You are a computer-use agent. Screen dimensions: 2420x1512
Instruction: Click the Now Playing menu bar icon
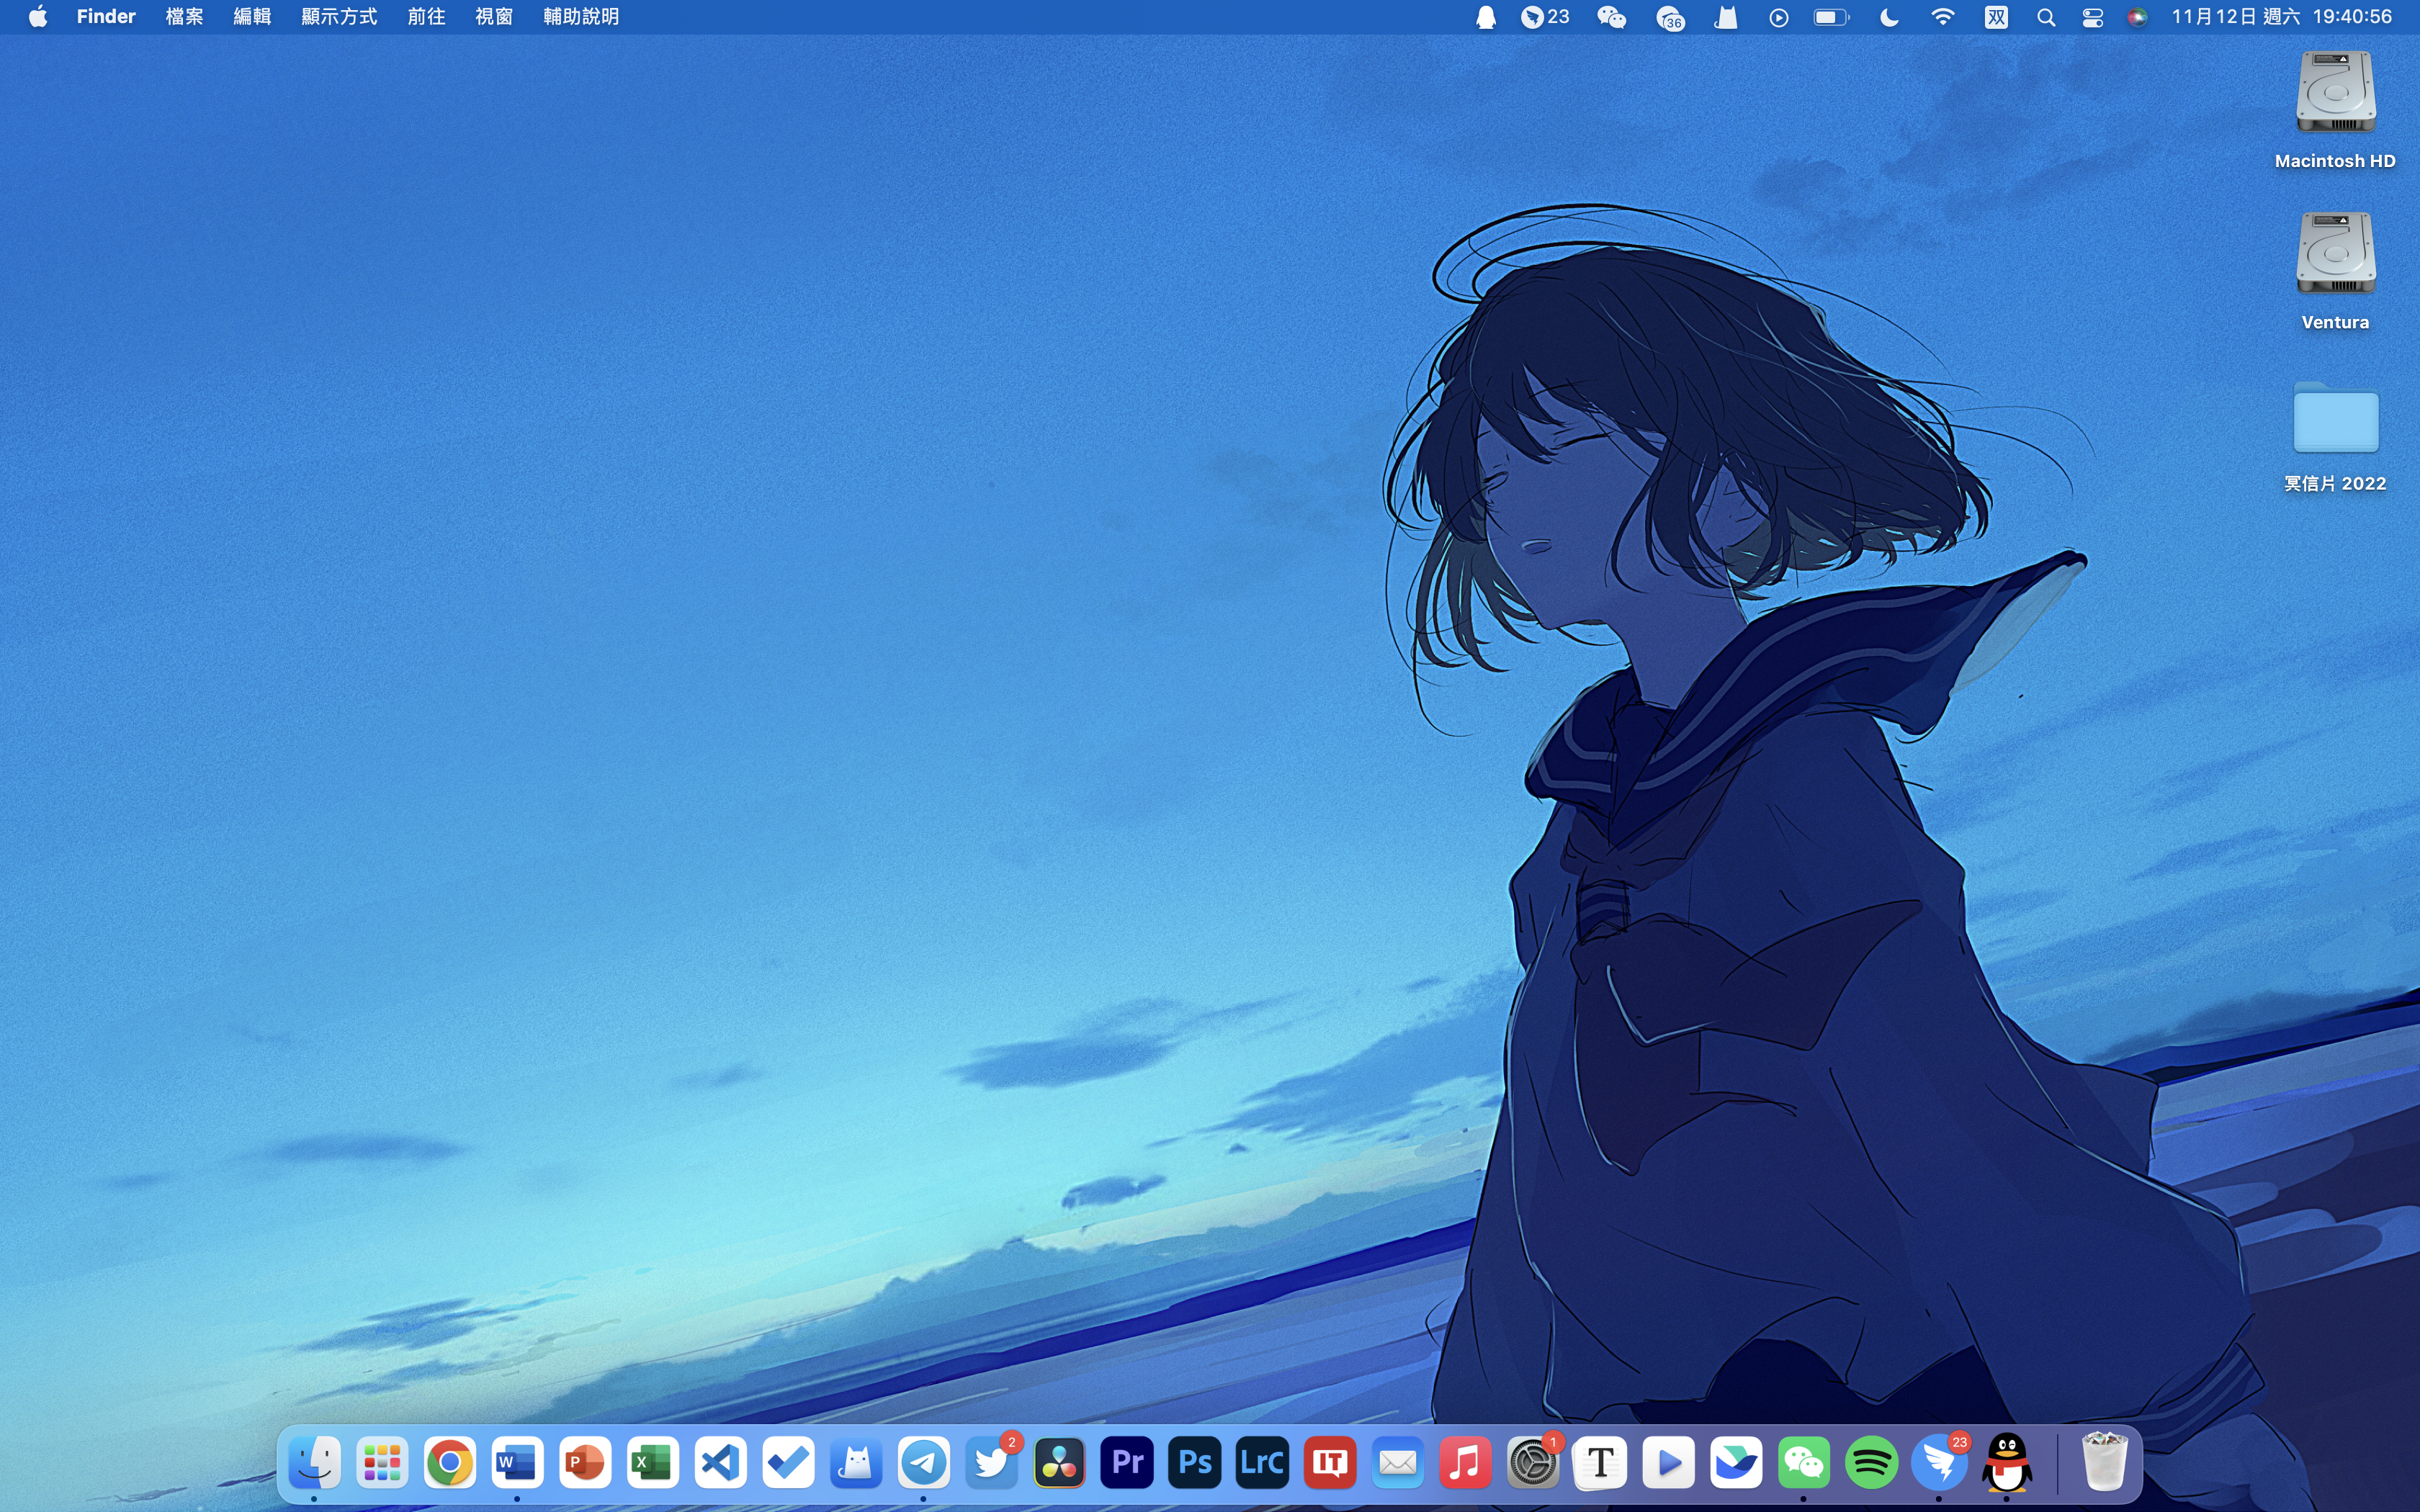coord(1778,17)
